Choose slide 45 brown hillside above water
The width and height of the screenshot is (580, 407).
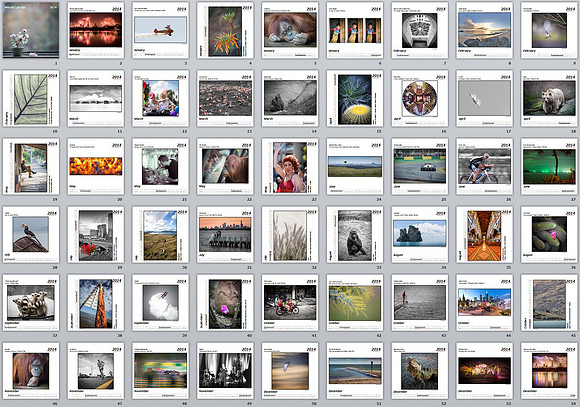coord(549,303)
